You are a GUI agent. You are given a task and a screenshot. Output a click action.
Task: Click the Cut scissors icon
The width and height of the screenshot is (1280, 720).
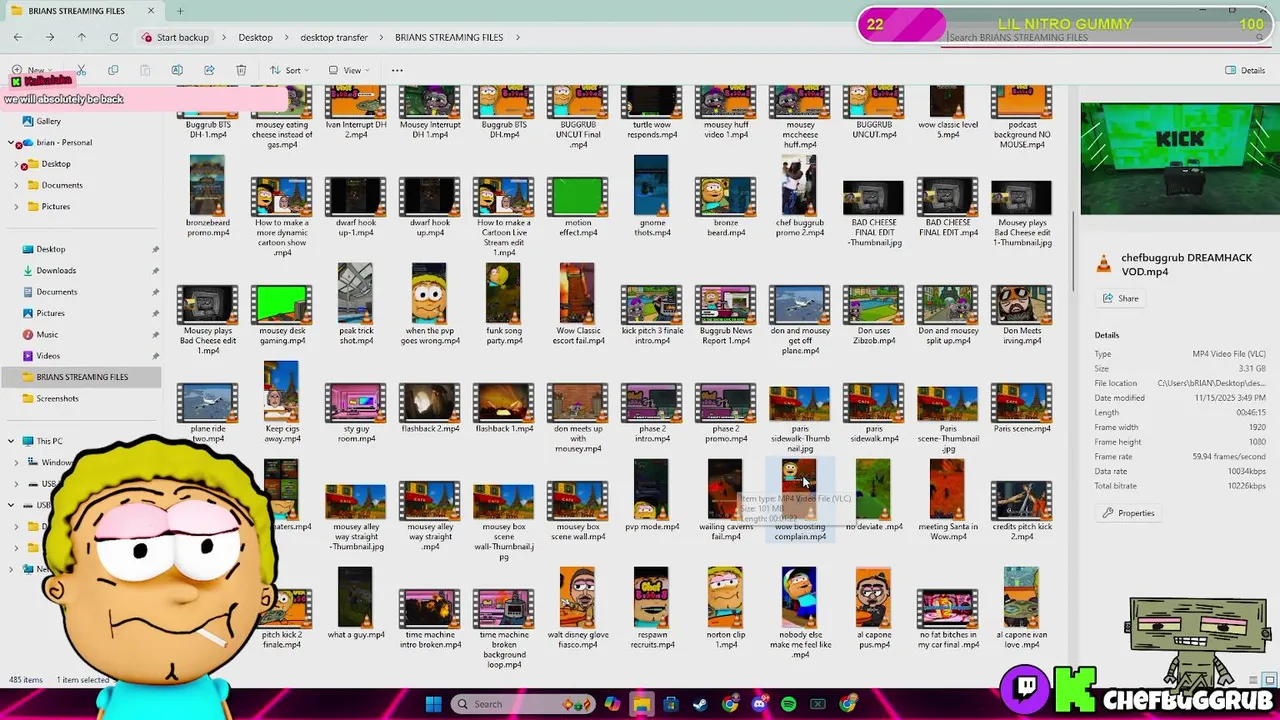[x=81, y=70]
